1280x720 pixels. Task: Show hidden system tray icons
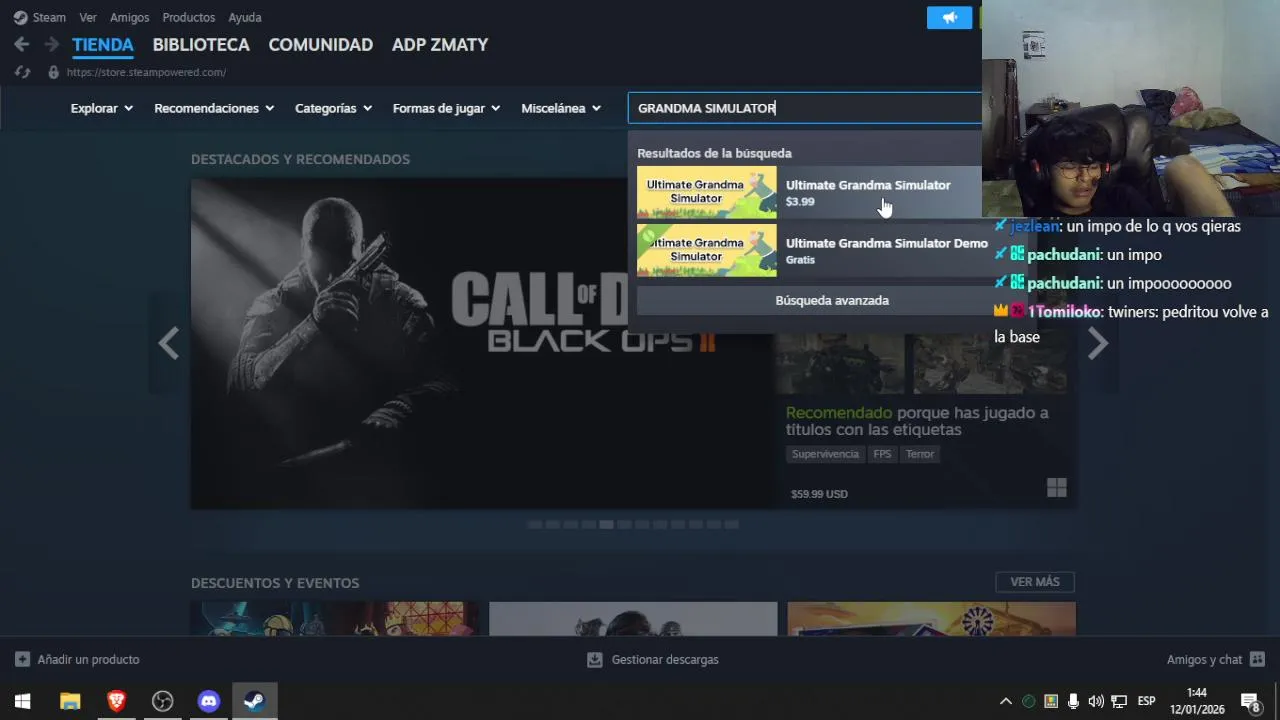point(1006,701)
